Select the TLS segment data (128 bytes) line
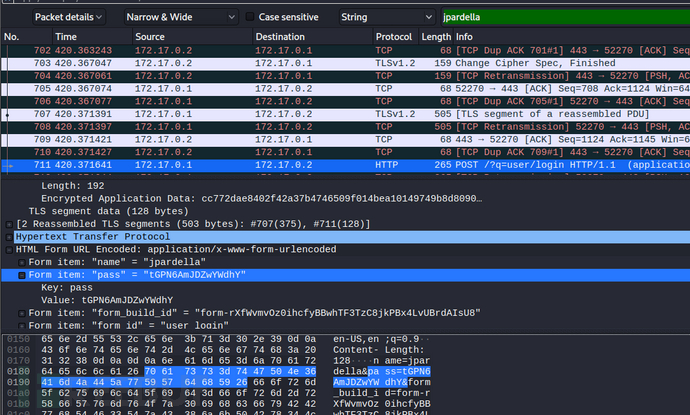The width and height of the screenshot is (690, 415). pyautogui.click(x=108, y=212)
